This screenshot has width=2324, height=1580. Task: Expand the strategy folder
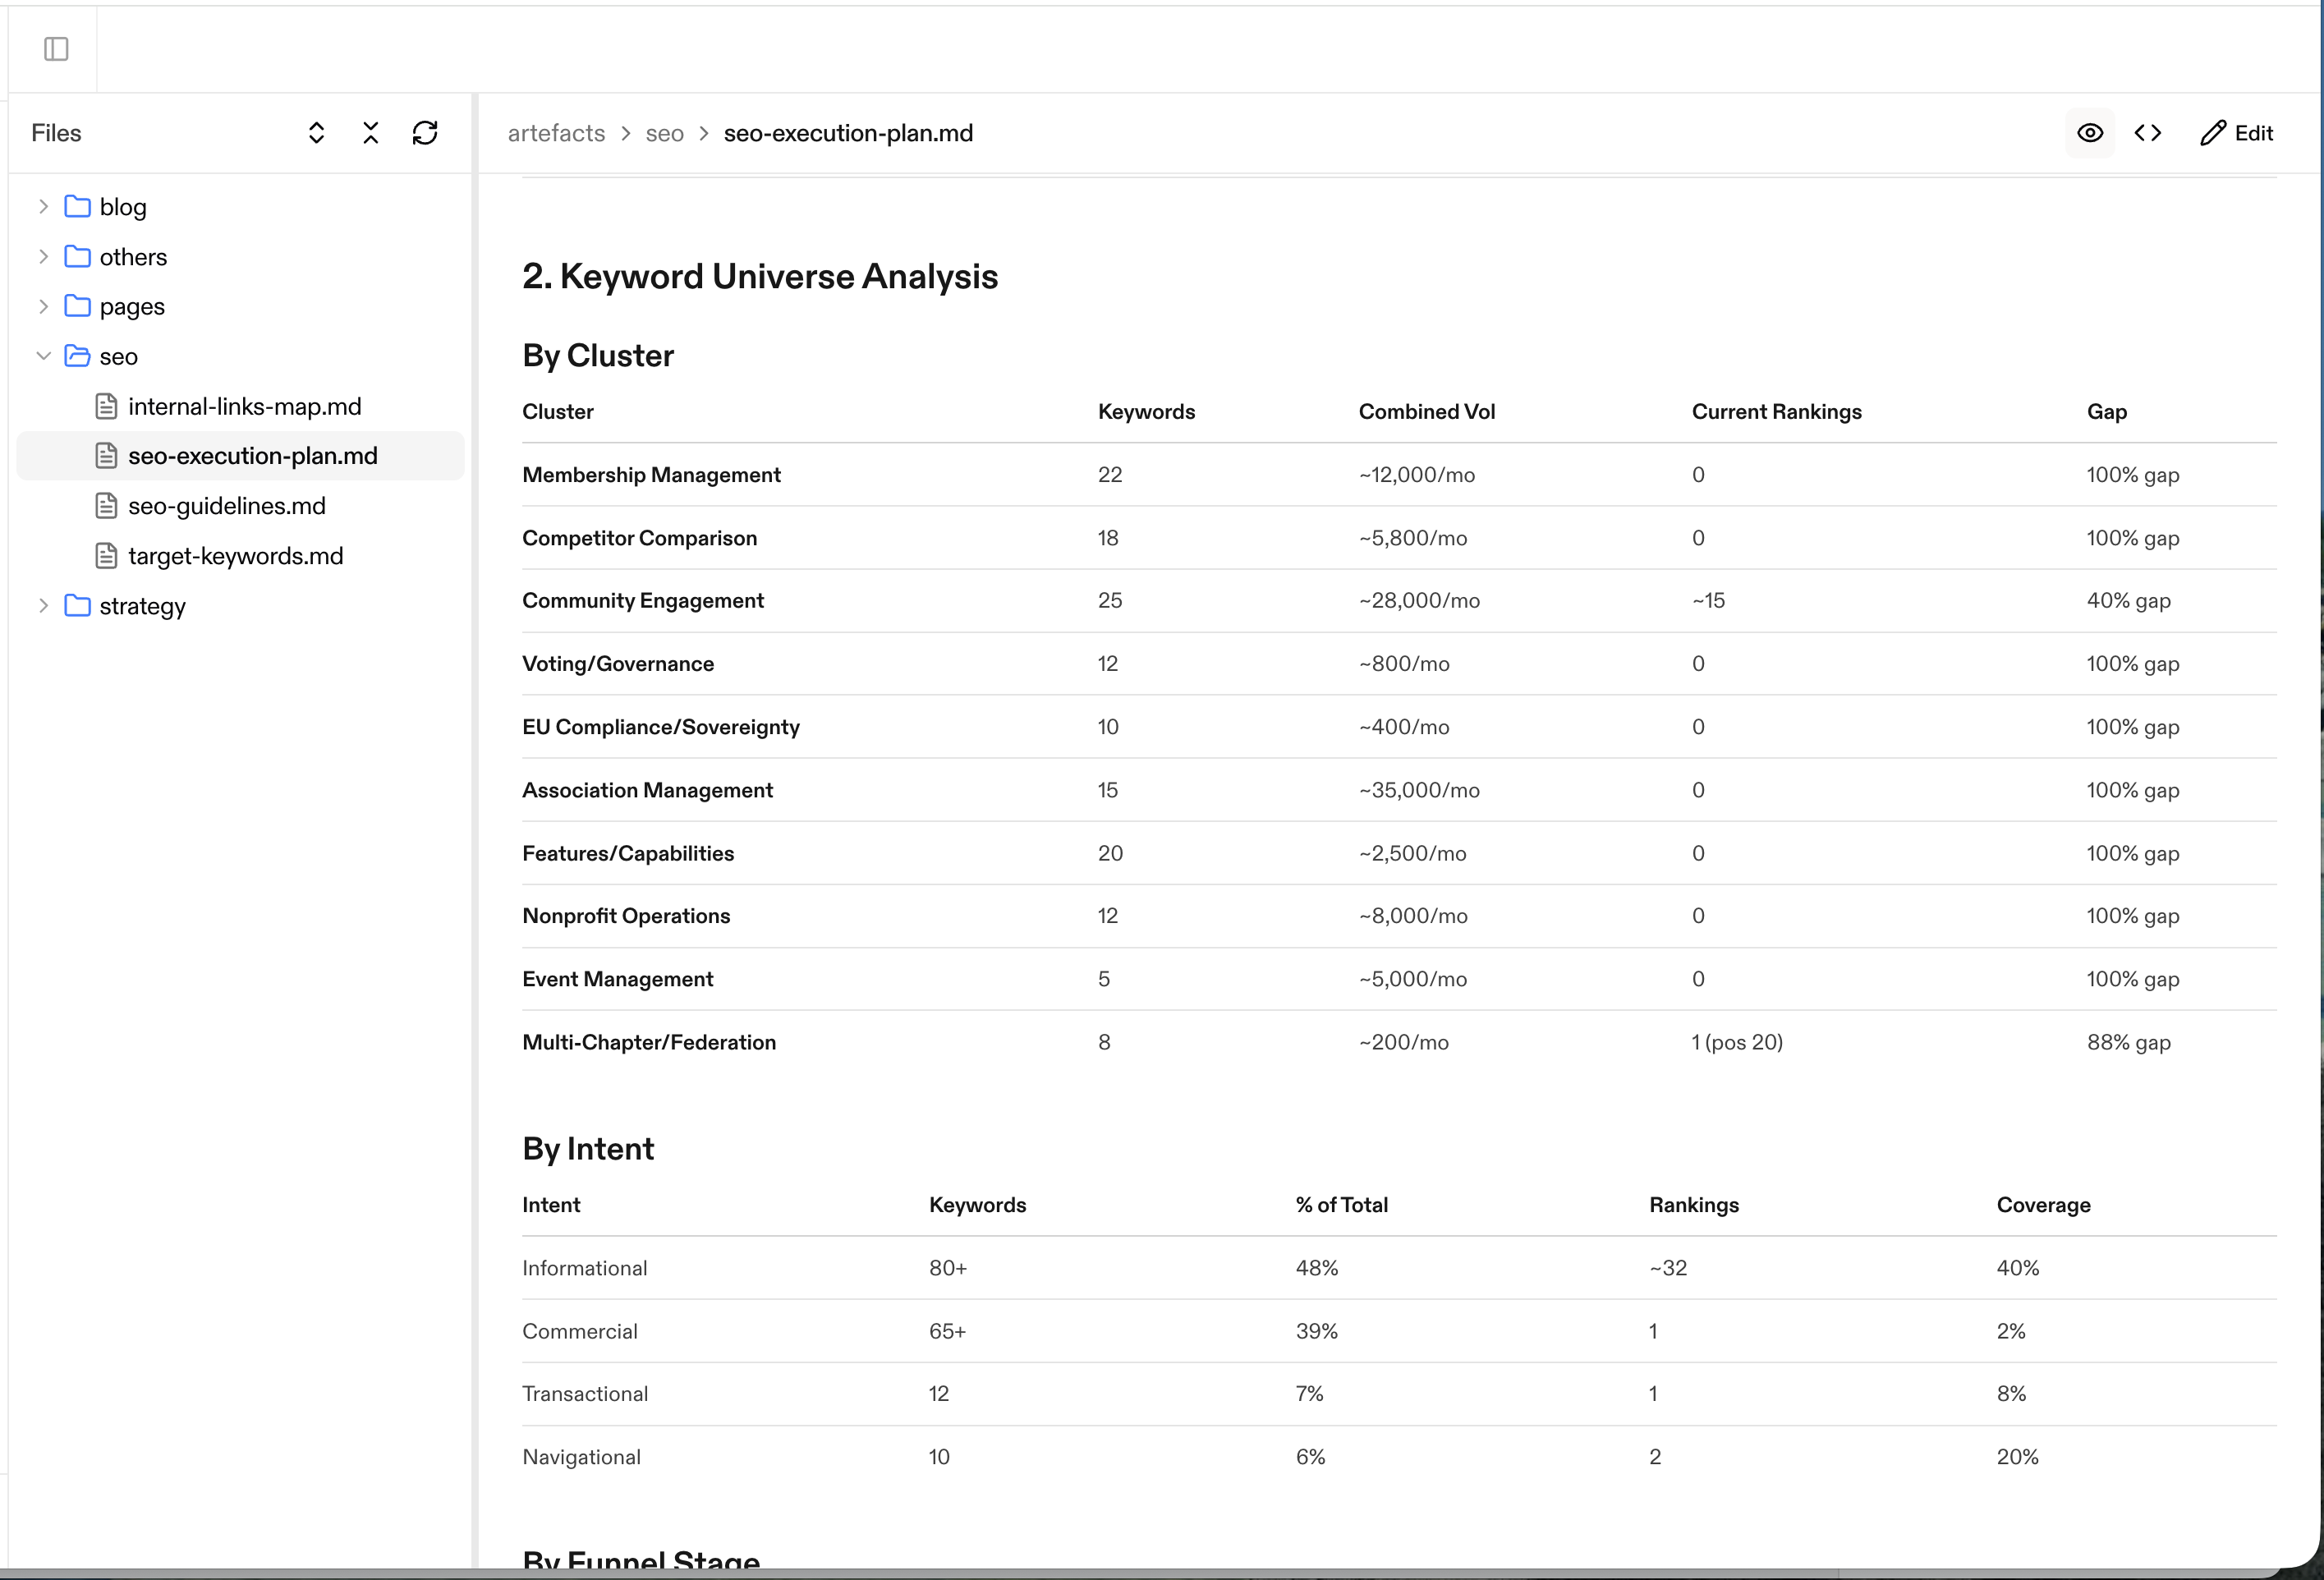click(43, 606)
